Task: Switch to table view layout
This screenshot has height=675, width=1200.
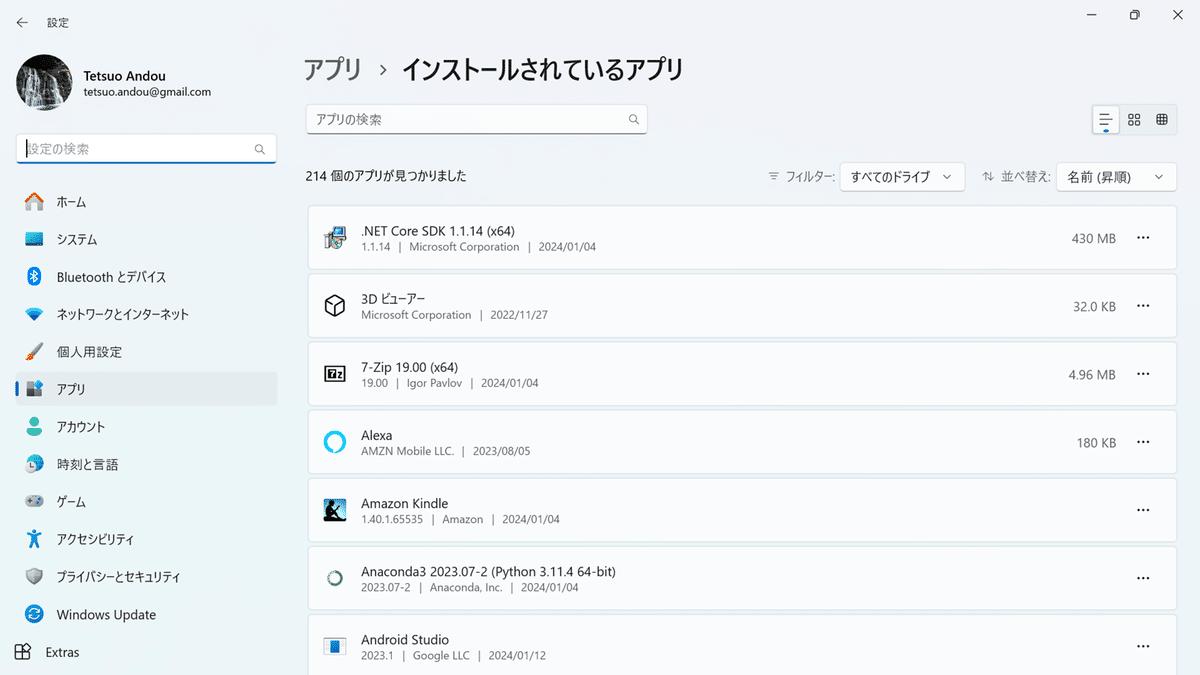Action: (1162, 119)
